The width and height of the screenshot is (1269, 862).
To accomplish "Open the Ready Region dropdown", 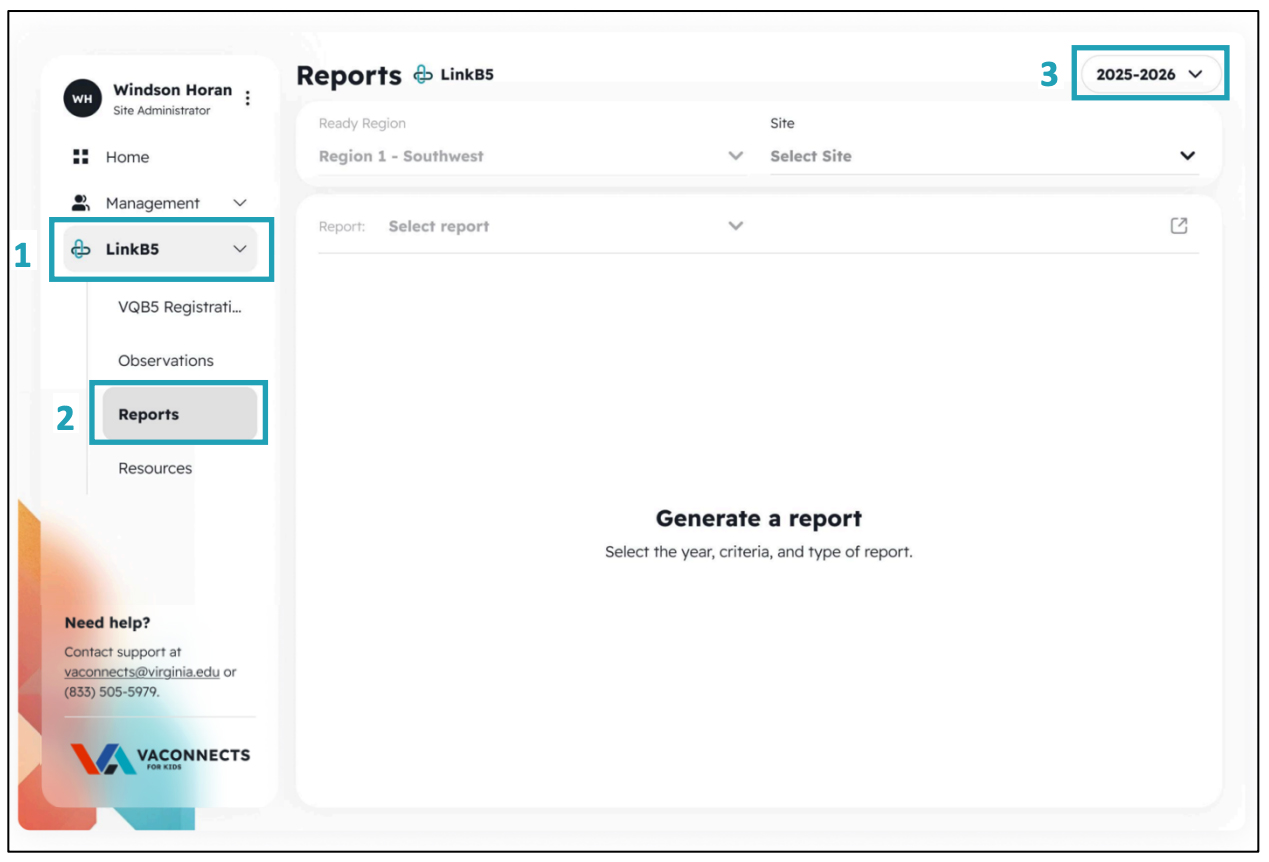I will point(531,156).
